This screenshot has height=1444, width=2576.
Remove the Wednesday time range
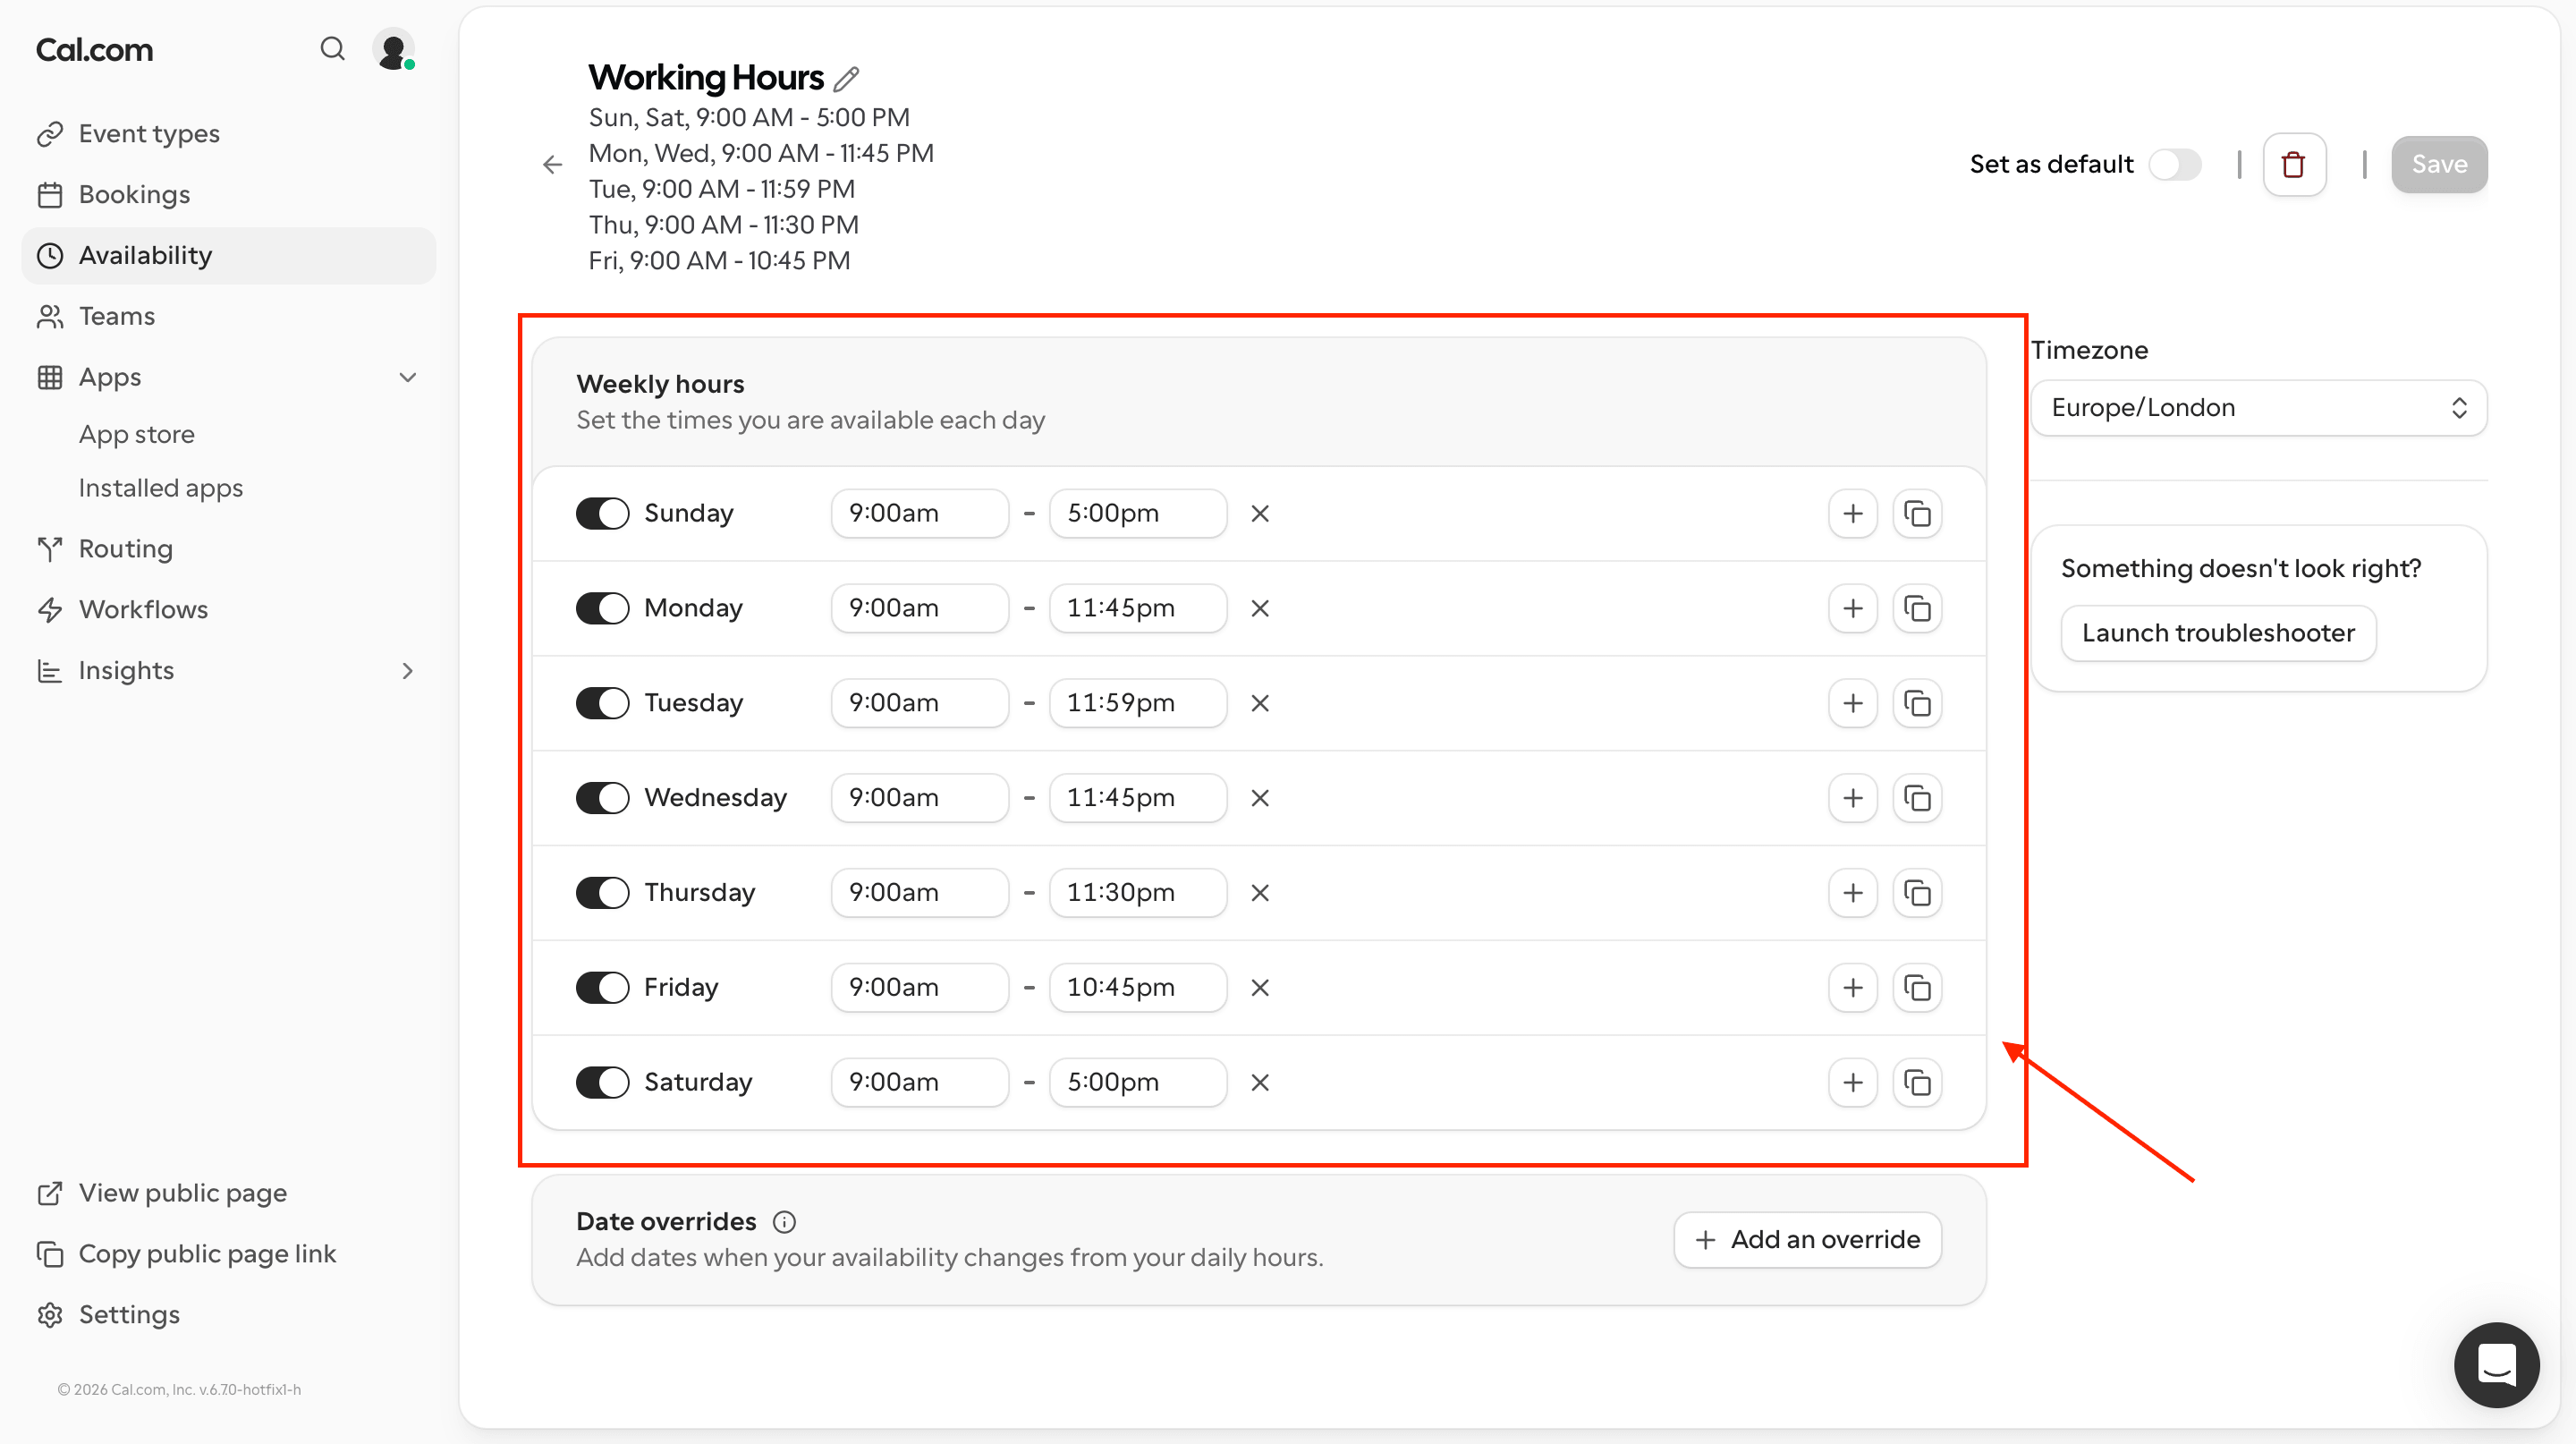(1259, 798)
